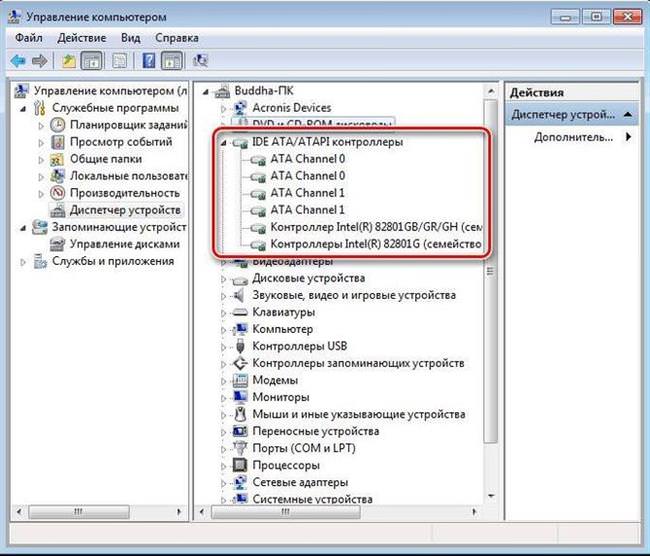Click the Up one level folder icon
This screenshot has width=650, height=556.
69,61
